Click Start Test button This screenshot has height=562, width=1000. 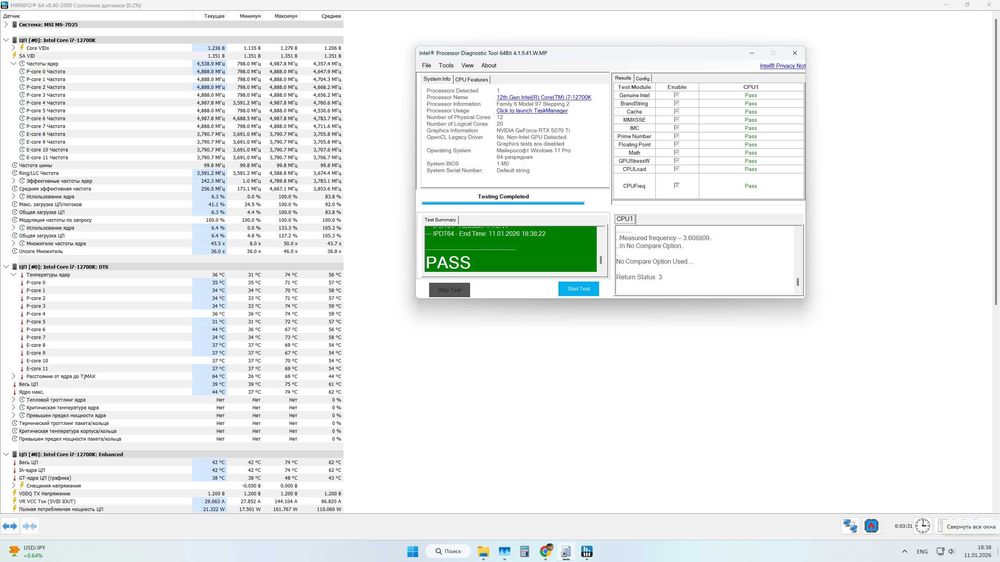(x=578, y=289)
